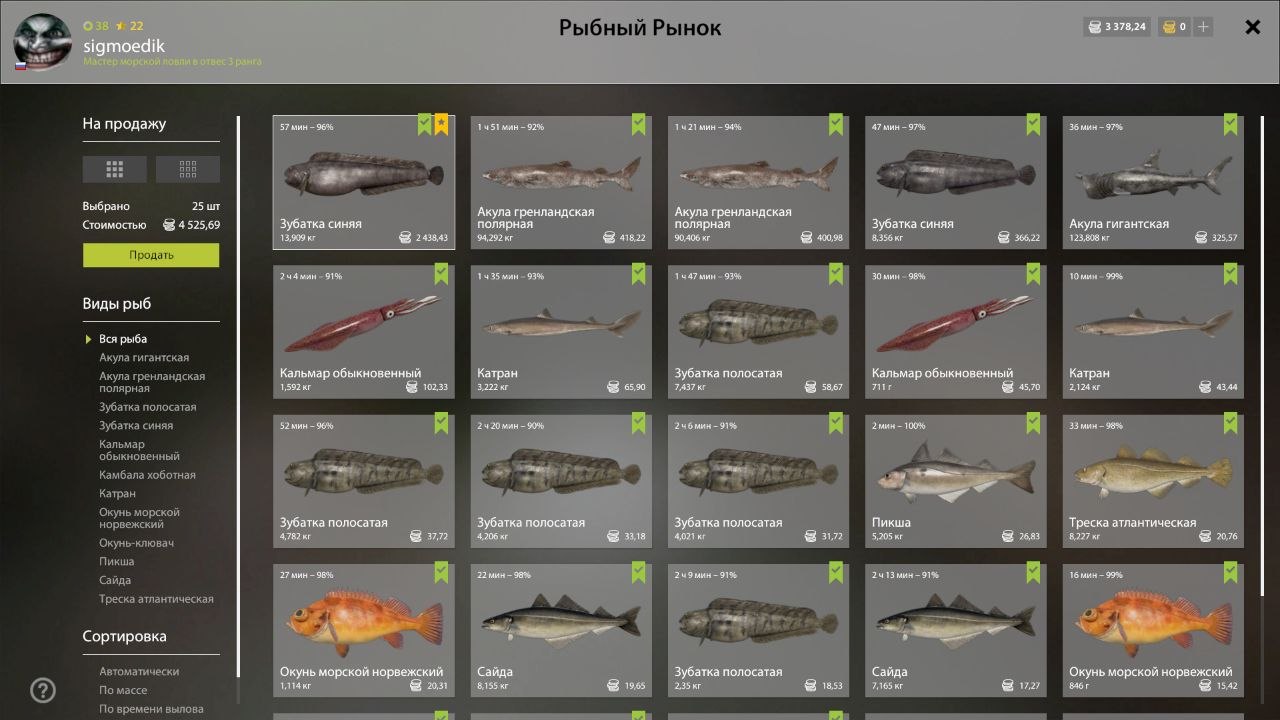Filter by Камбала хоботная
Viewport: 1280px width, 720px height.
(x=147, y=475)
